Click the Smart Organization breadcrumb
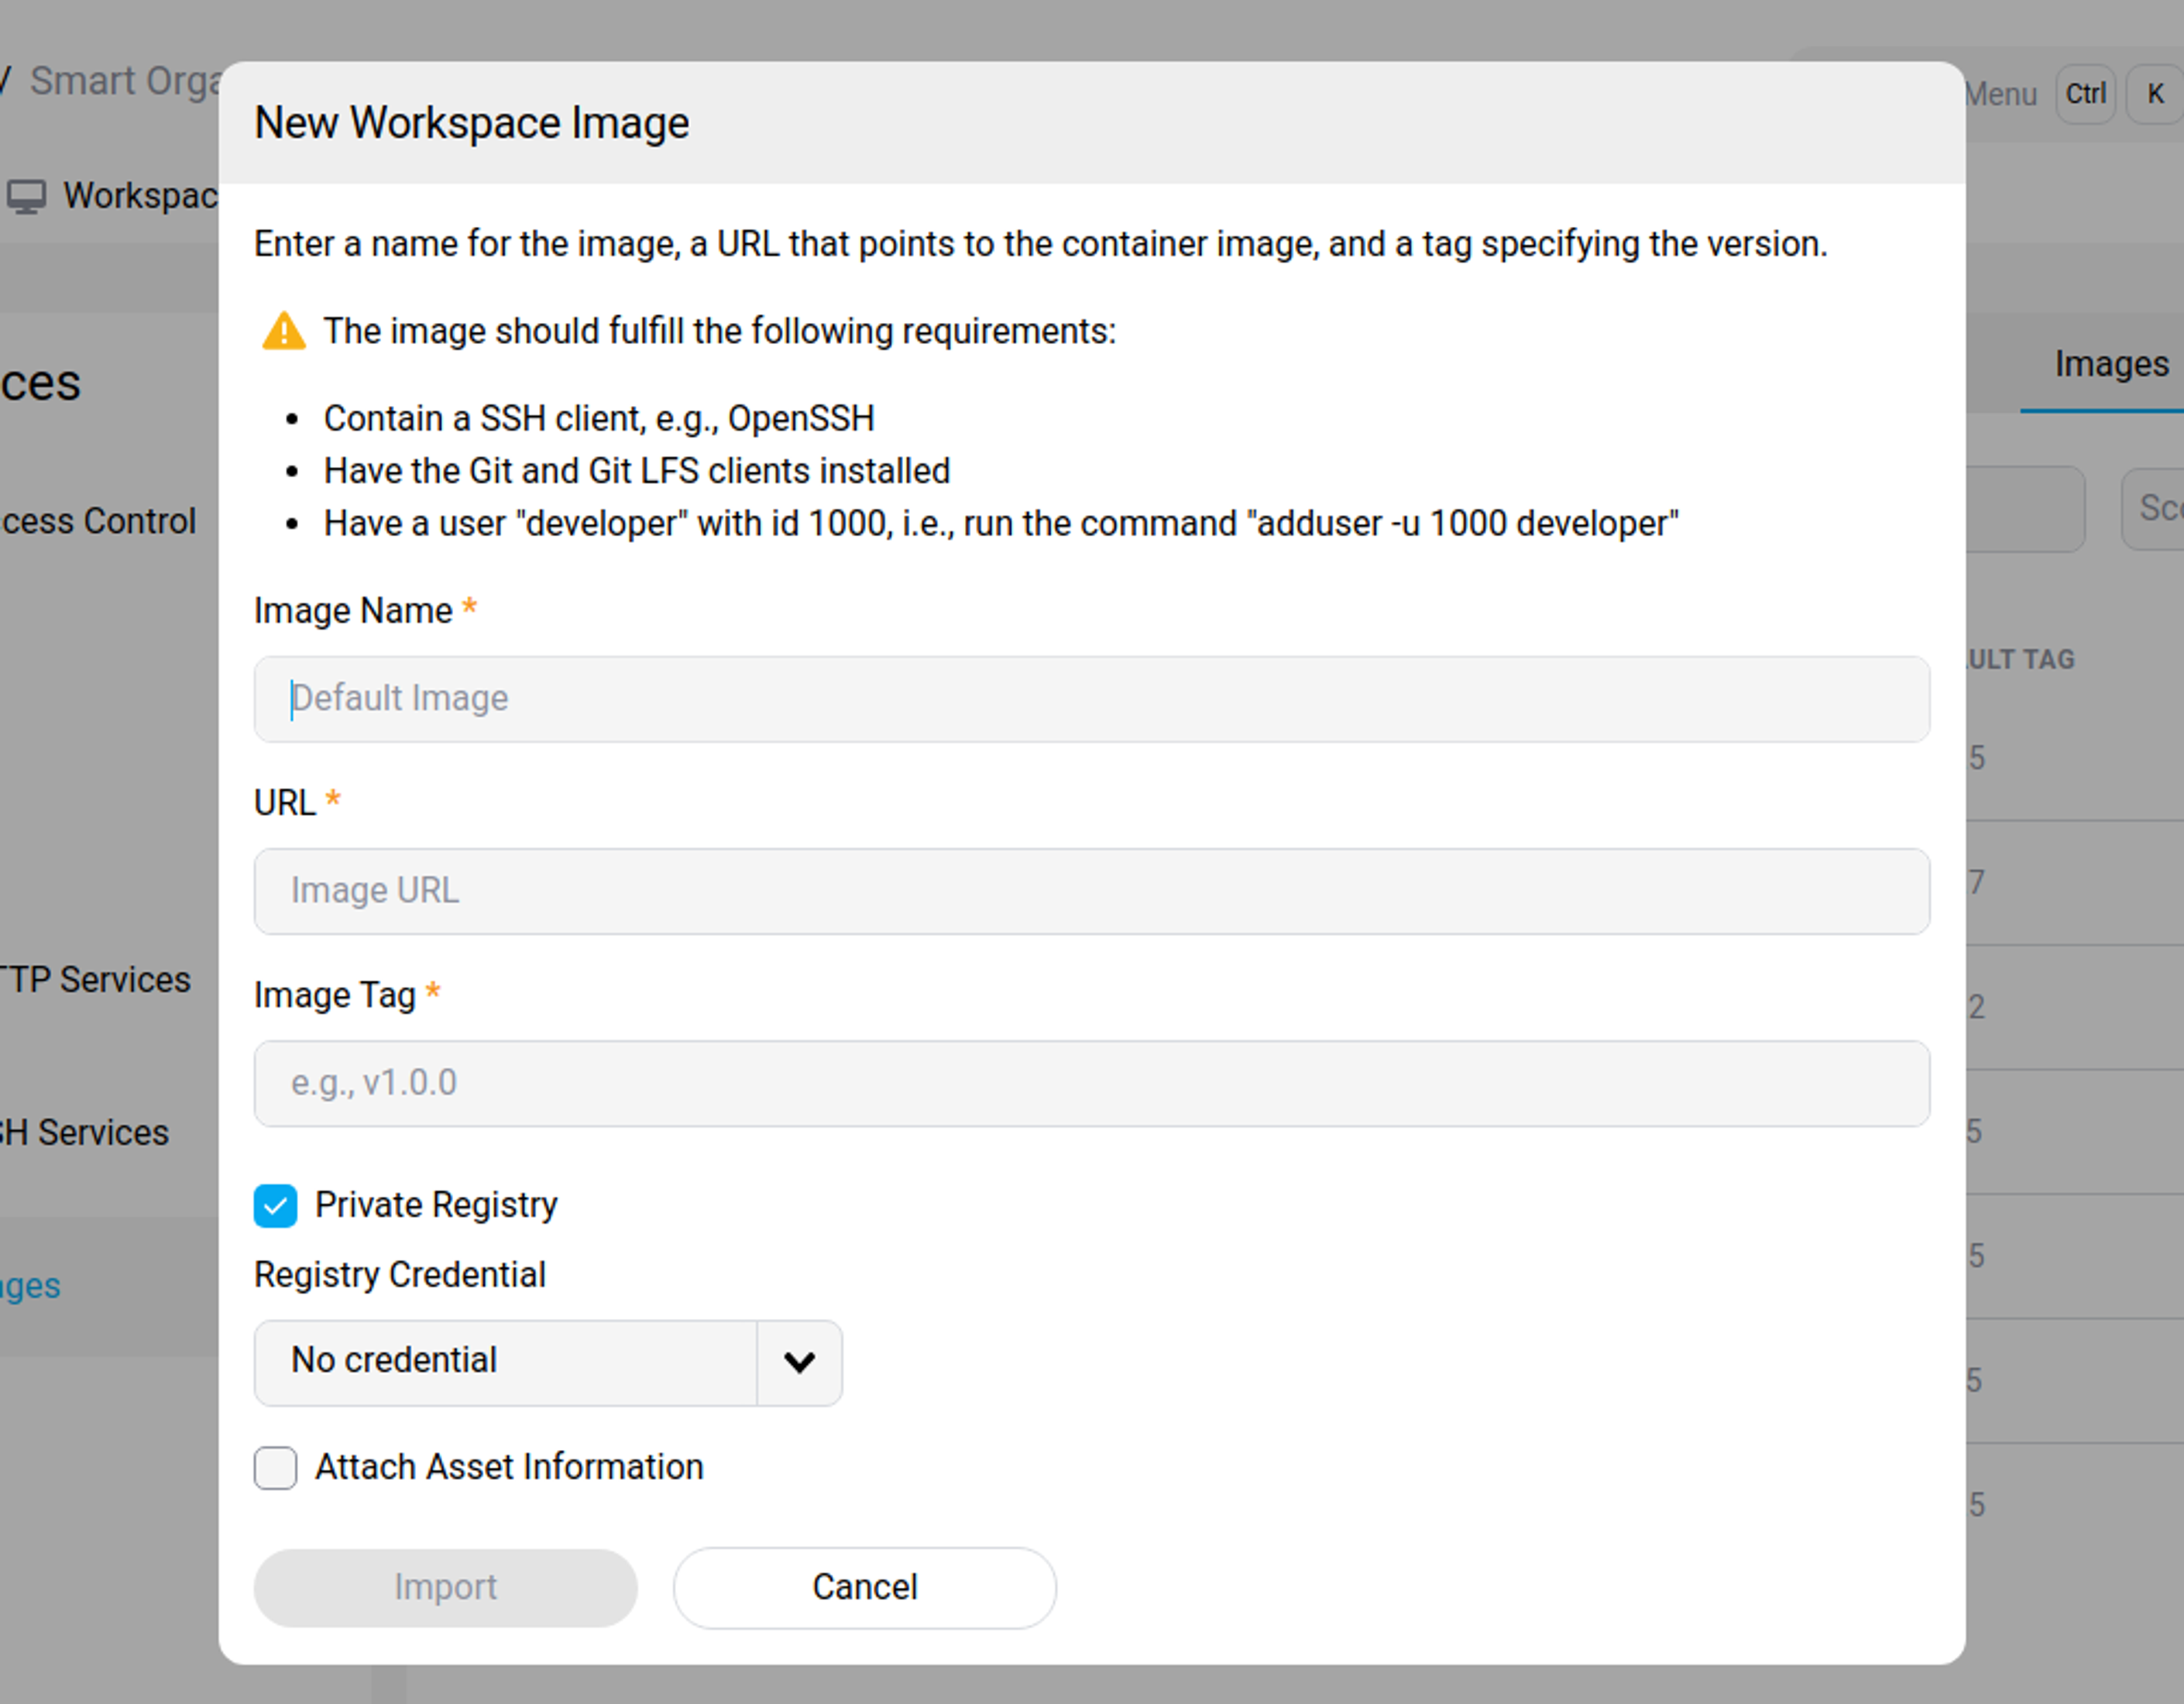Screen dimensions: 2184x1704 coord(120,81)
